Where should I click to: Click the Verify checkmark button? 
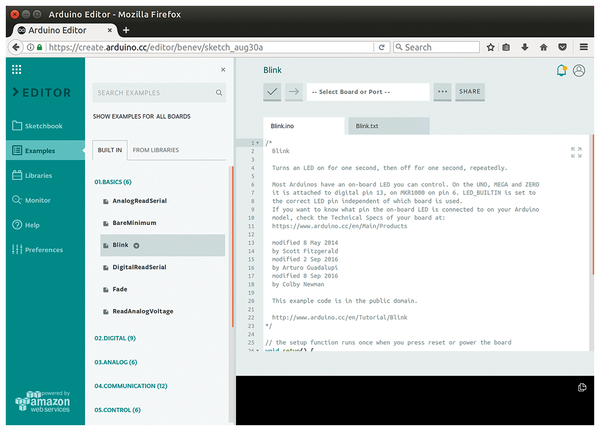(x=272, y=92)
